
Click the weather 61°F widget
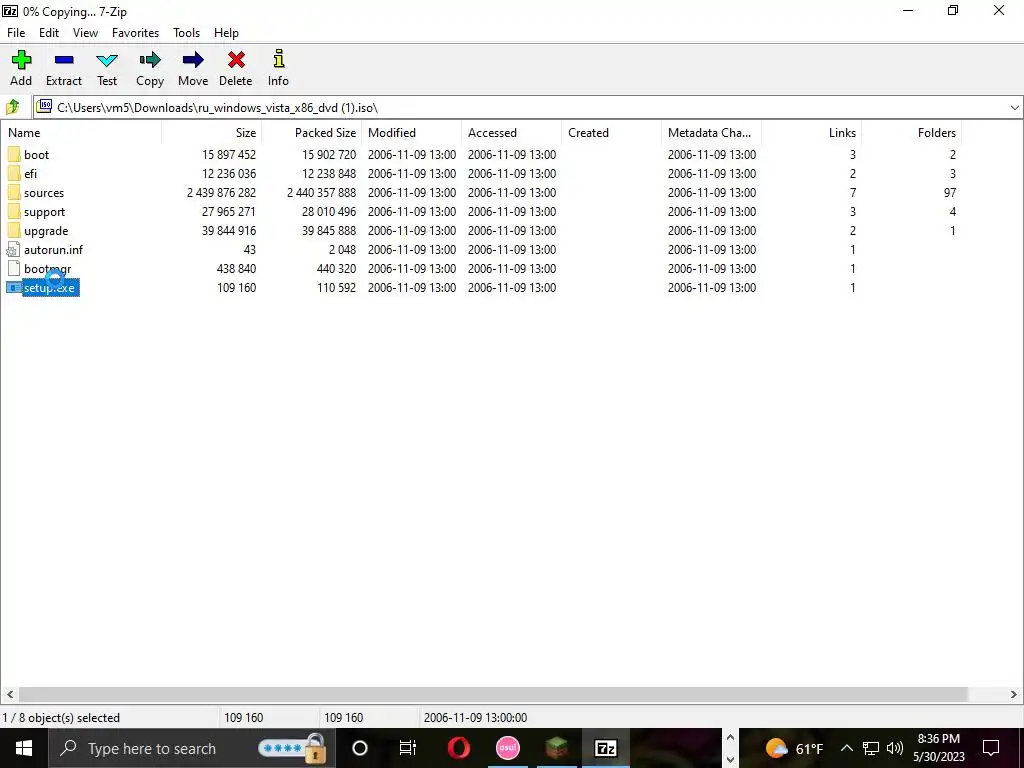click(794, 748)
